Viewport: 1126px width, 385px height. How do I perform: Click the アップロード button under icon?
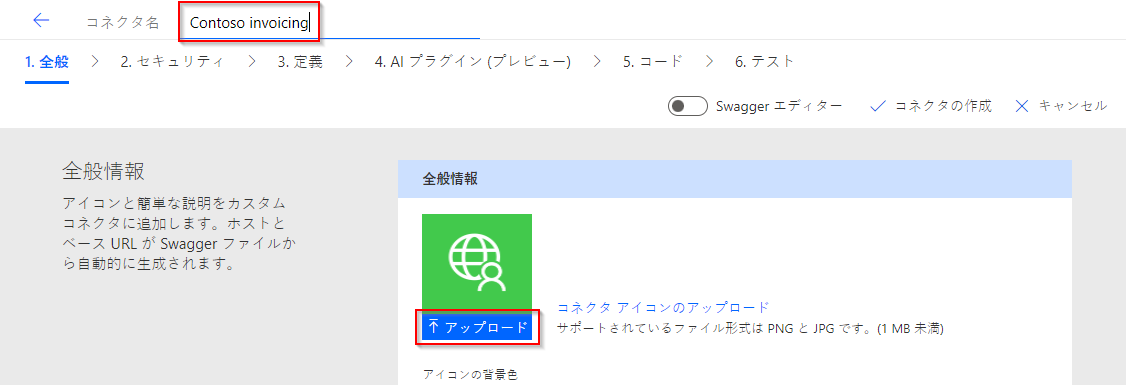477,328
